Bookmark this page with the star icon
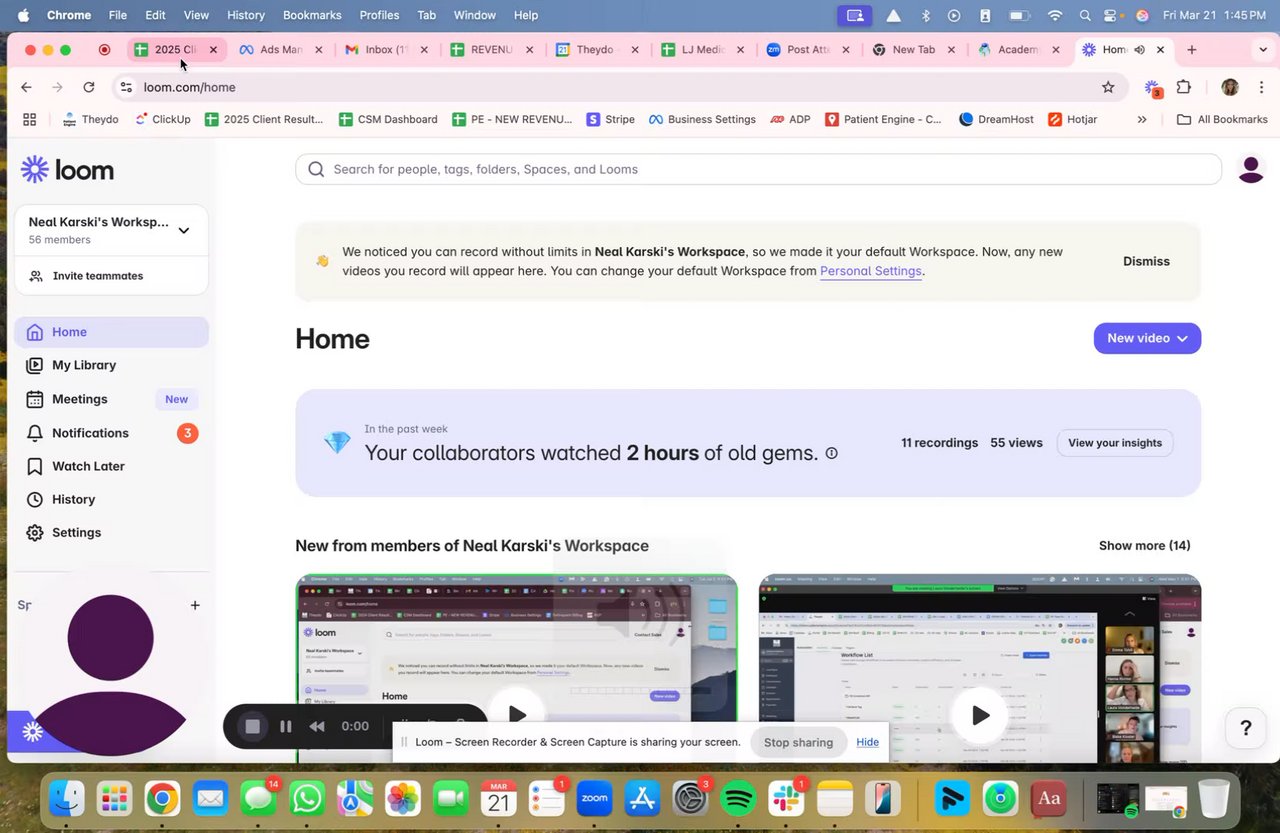 tap(1108, 87)
